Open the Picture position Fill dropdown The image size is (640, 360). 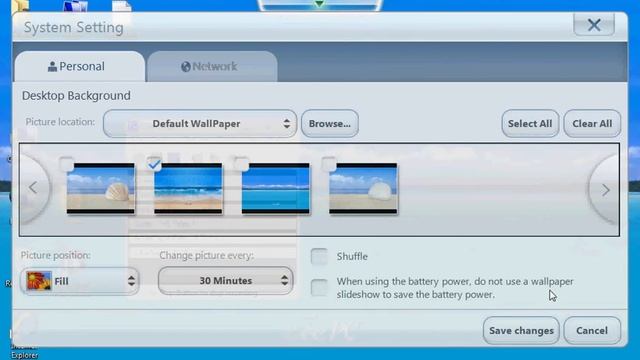(x=80, y=281)
